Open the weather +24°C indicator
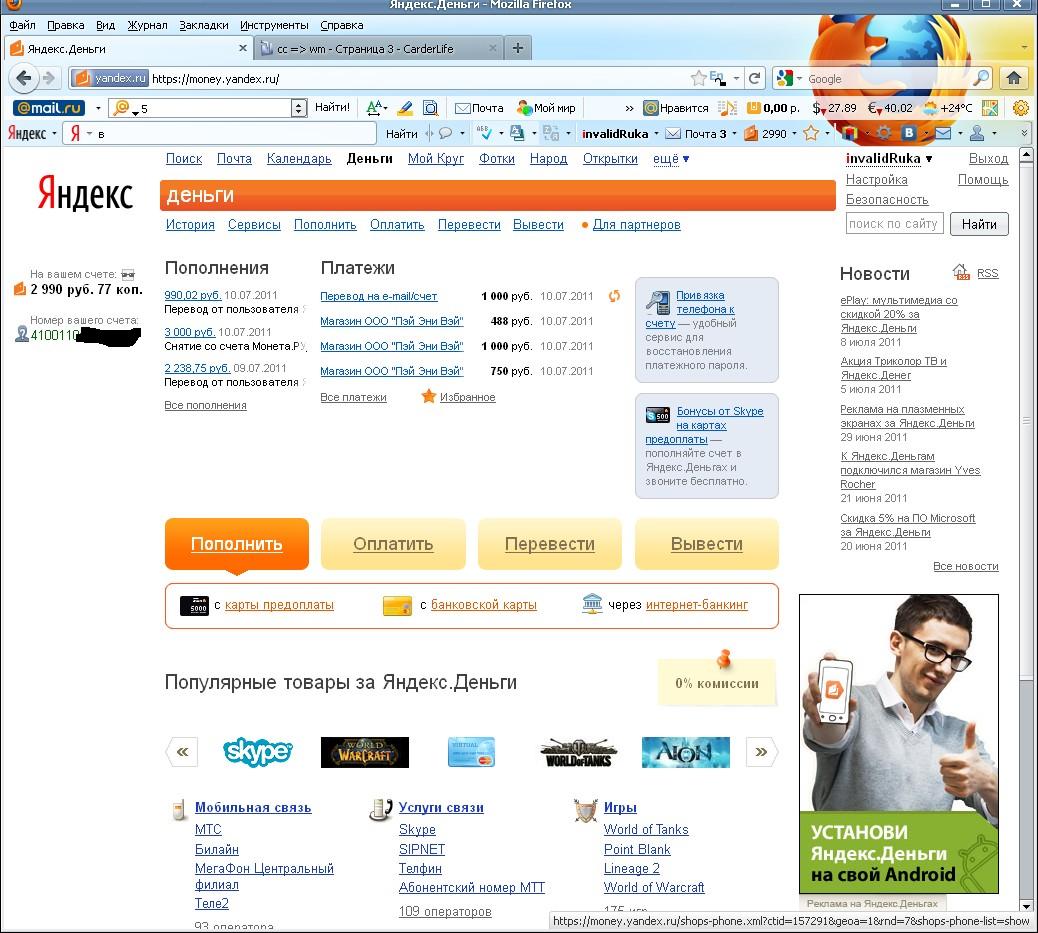 click(x=947, y=108)
